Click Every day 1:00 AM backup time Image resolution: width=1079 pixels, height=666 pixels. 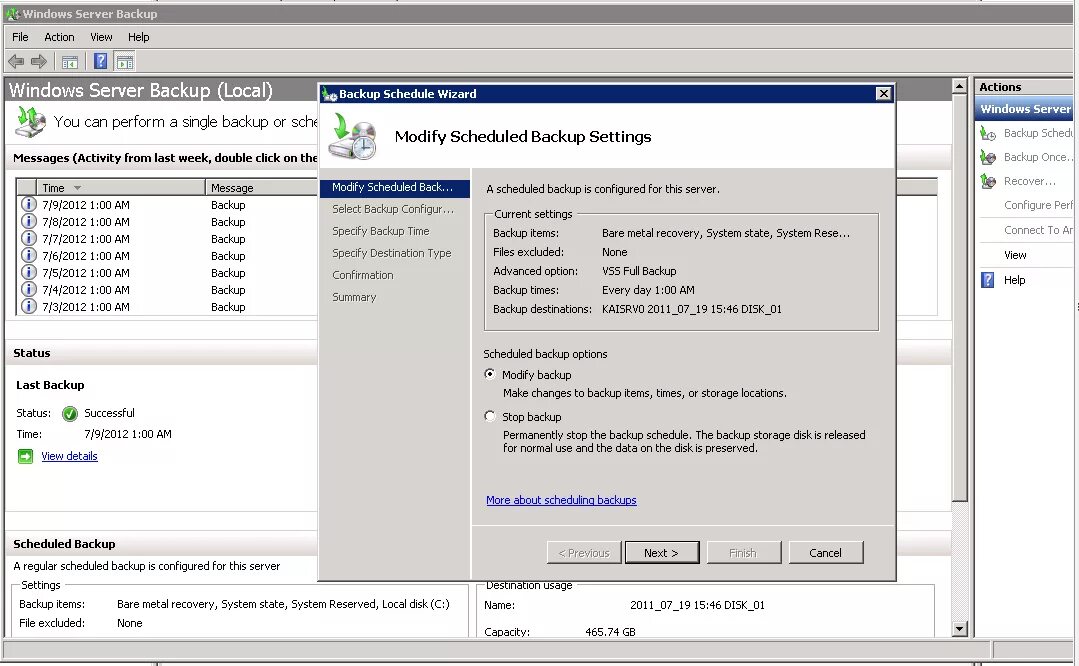[648, 290]
